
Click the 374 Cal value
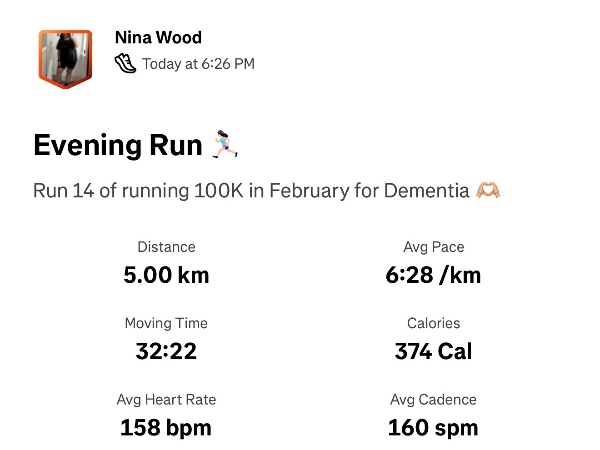pyautogui.click(x=433, y=351)
